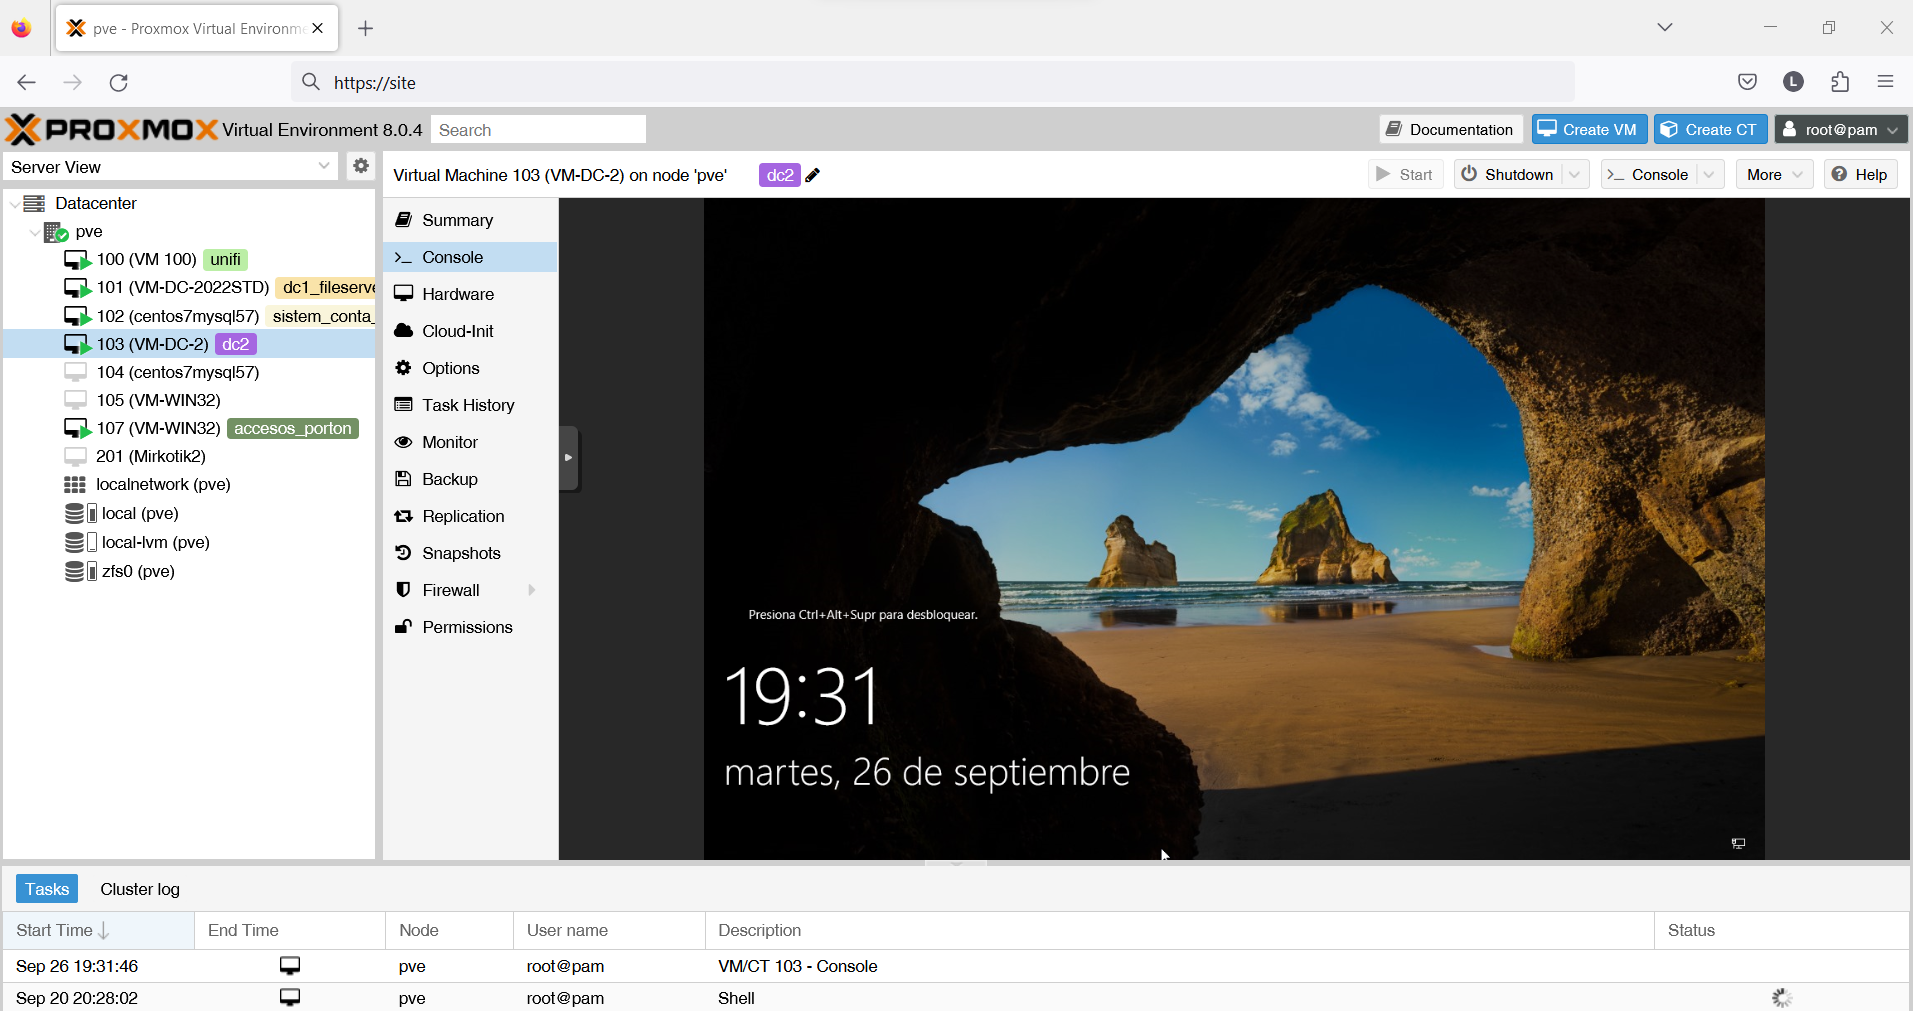Click the Snapshots history icon
Screen dimensions: 1913x1011
pyautogui.click(x=404, y=553)
